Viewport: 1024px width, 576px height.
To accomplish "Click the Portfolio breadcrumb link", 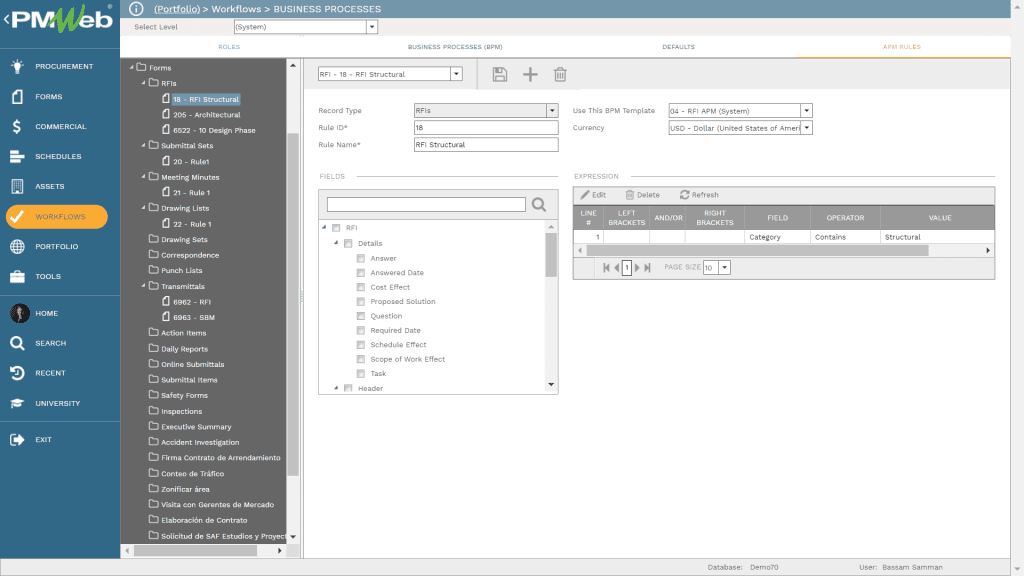I will coord(177,9).
